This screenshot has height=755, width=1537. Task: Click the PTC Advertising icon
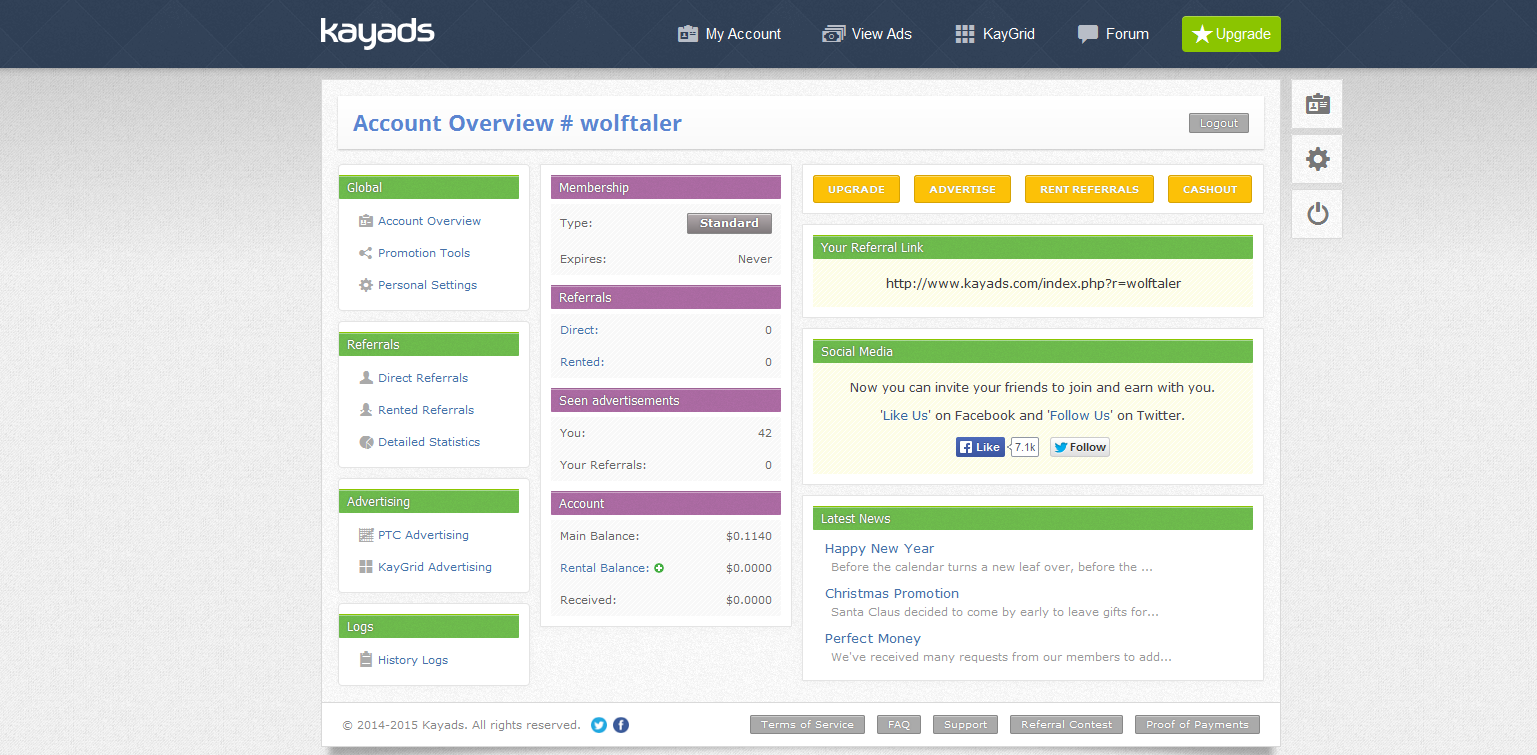[366, 535]
